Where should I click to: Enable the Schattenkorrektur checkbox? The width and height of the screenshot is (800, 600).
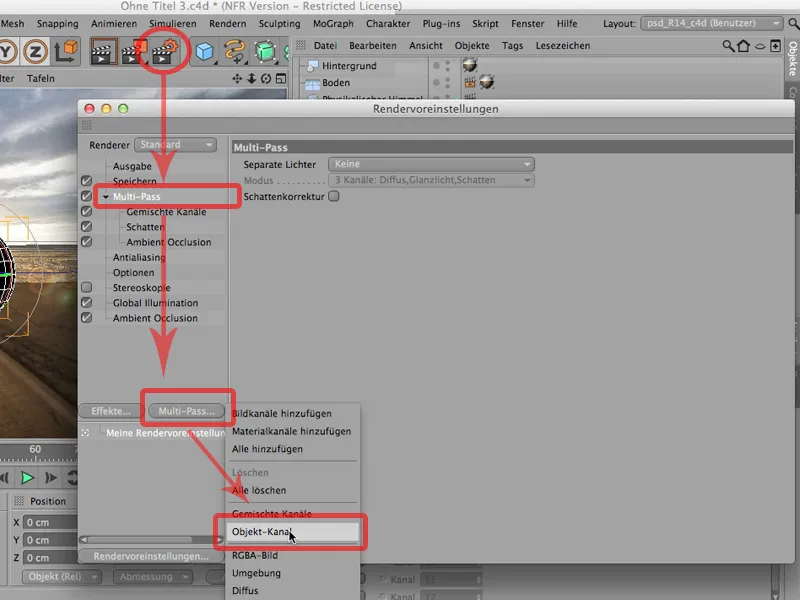[x=334, y=196]
